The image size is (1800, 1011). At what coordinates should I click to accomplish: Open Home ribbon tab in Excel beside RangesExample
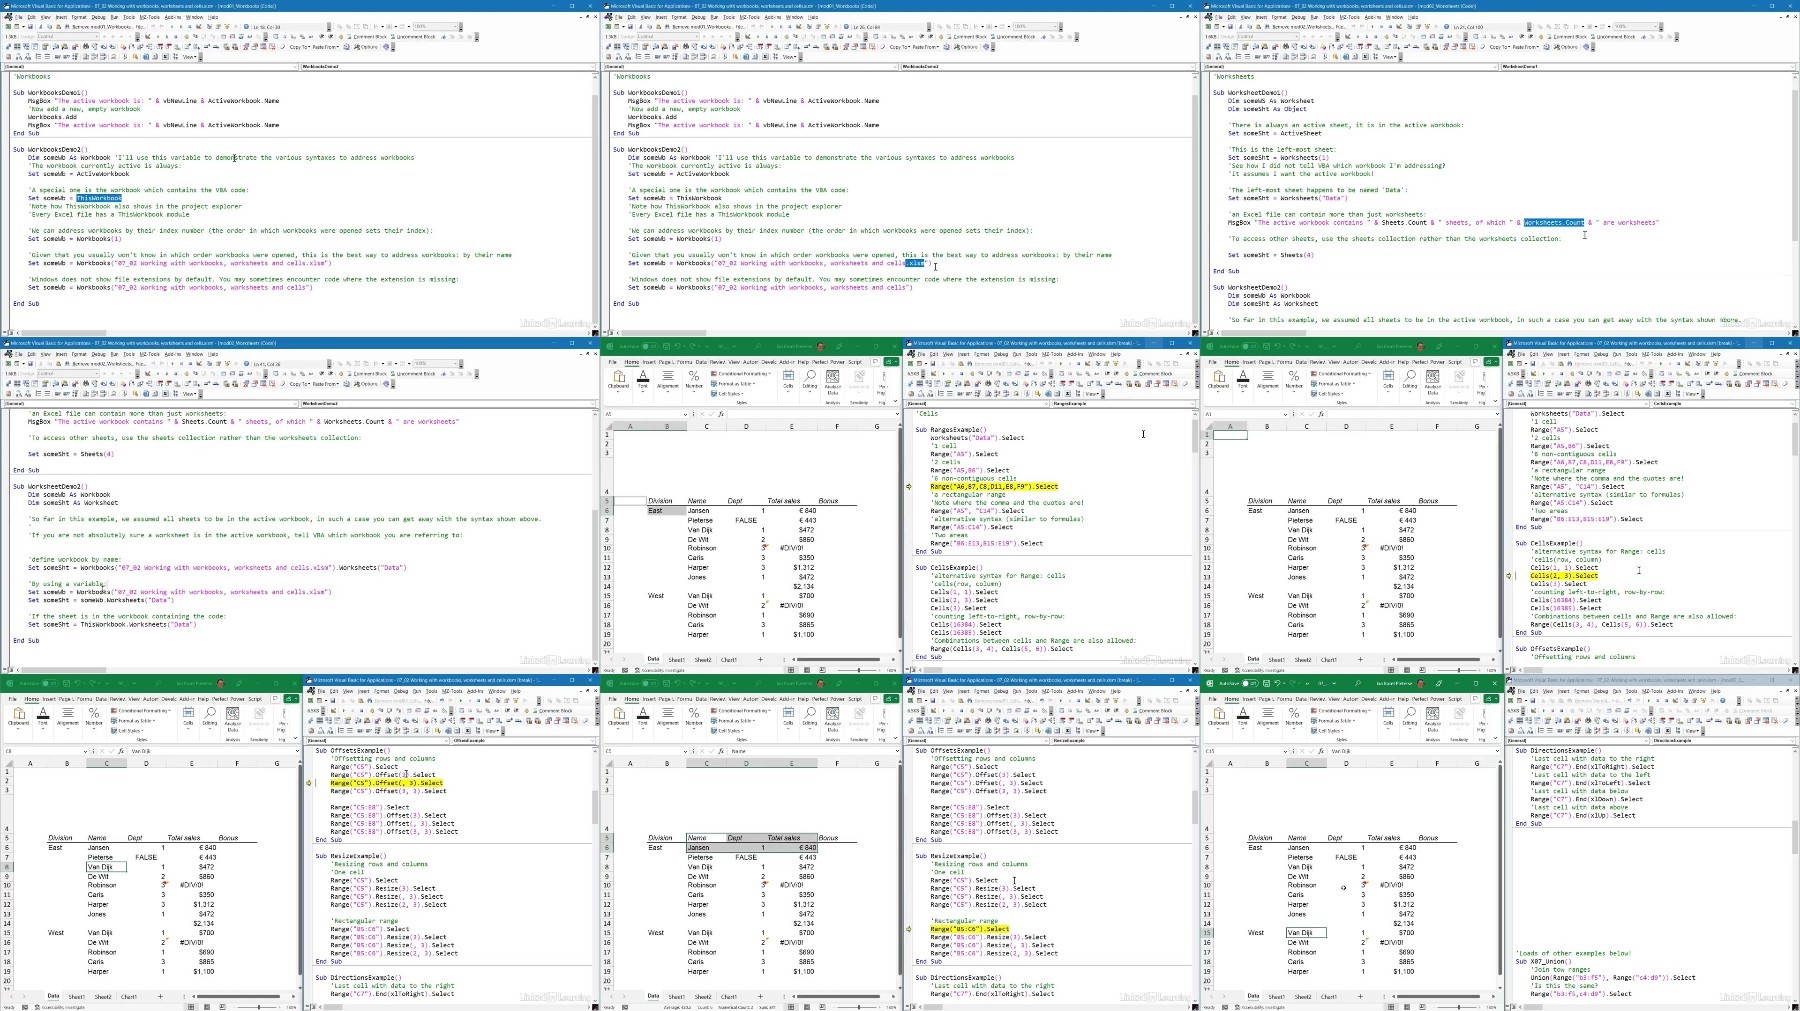[x=632, y=362]
